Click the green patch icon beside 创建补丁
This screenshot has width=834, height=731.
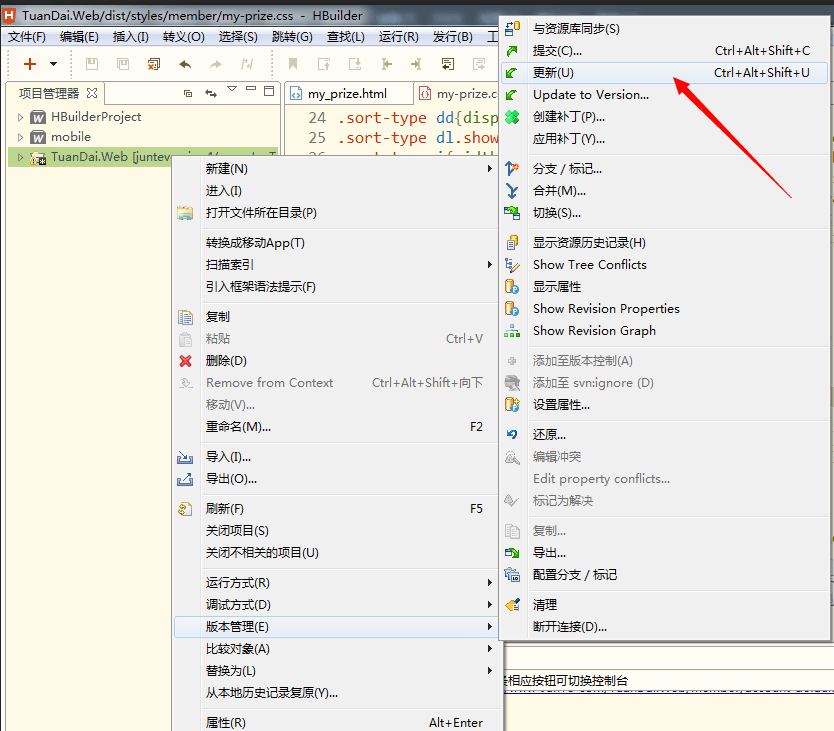tap(513, 117)
